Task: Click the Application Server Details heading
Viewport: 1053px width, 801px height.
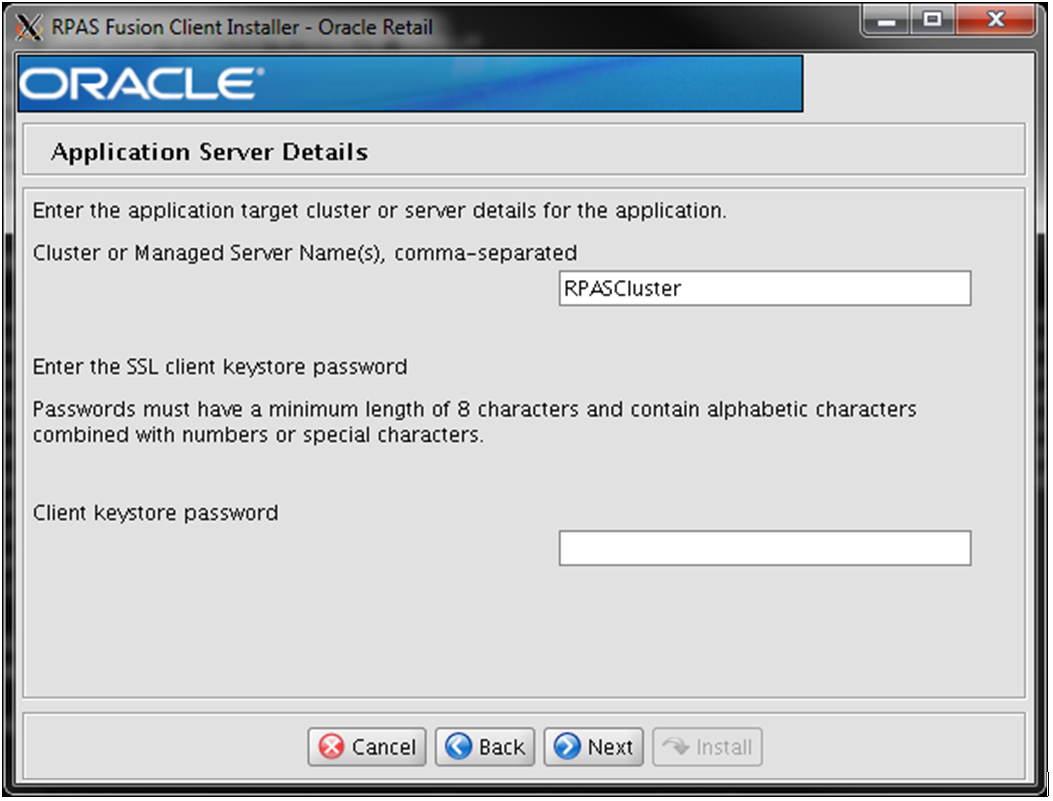Action: (209, 152)
